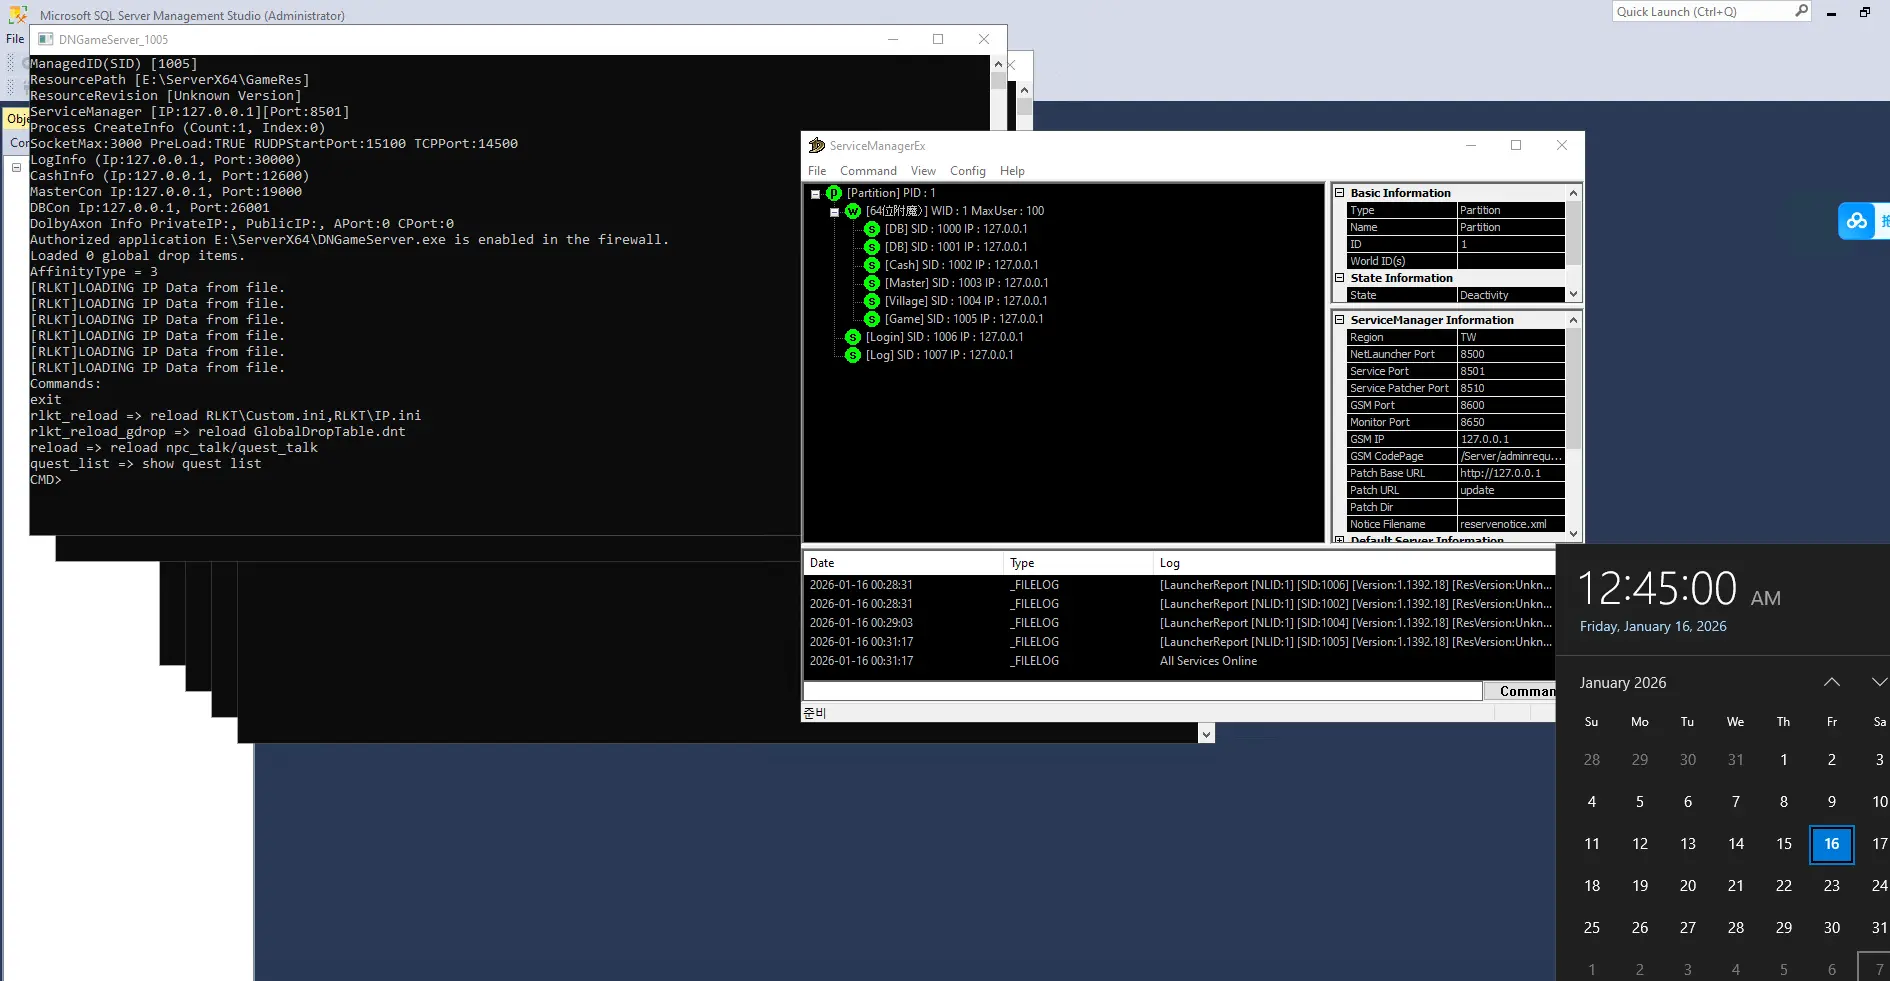Sort the log by Type column header

point(1078,563)
